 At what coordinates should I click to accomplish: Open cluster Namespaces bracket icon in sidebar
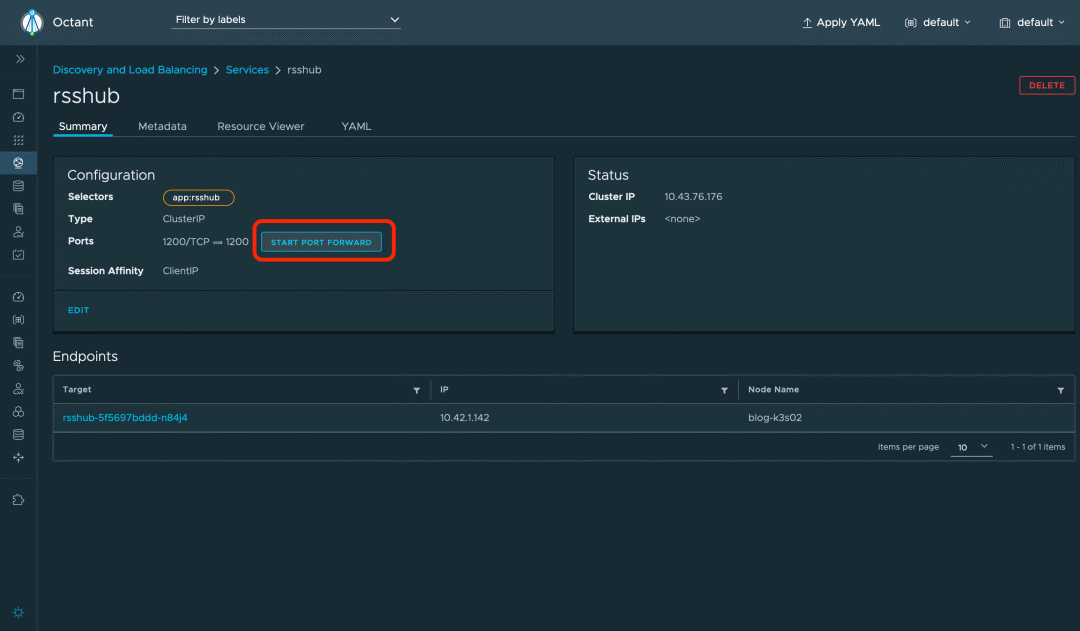pos(19,320)
